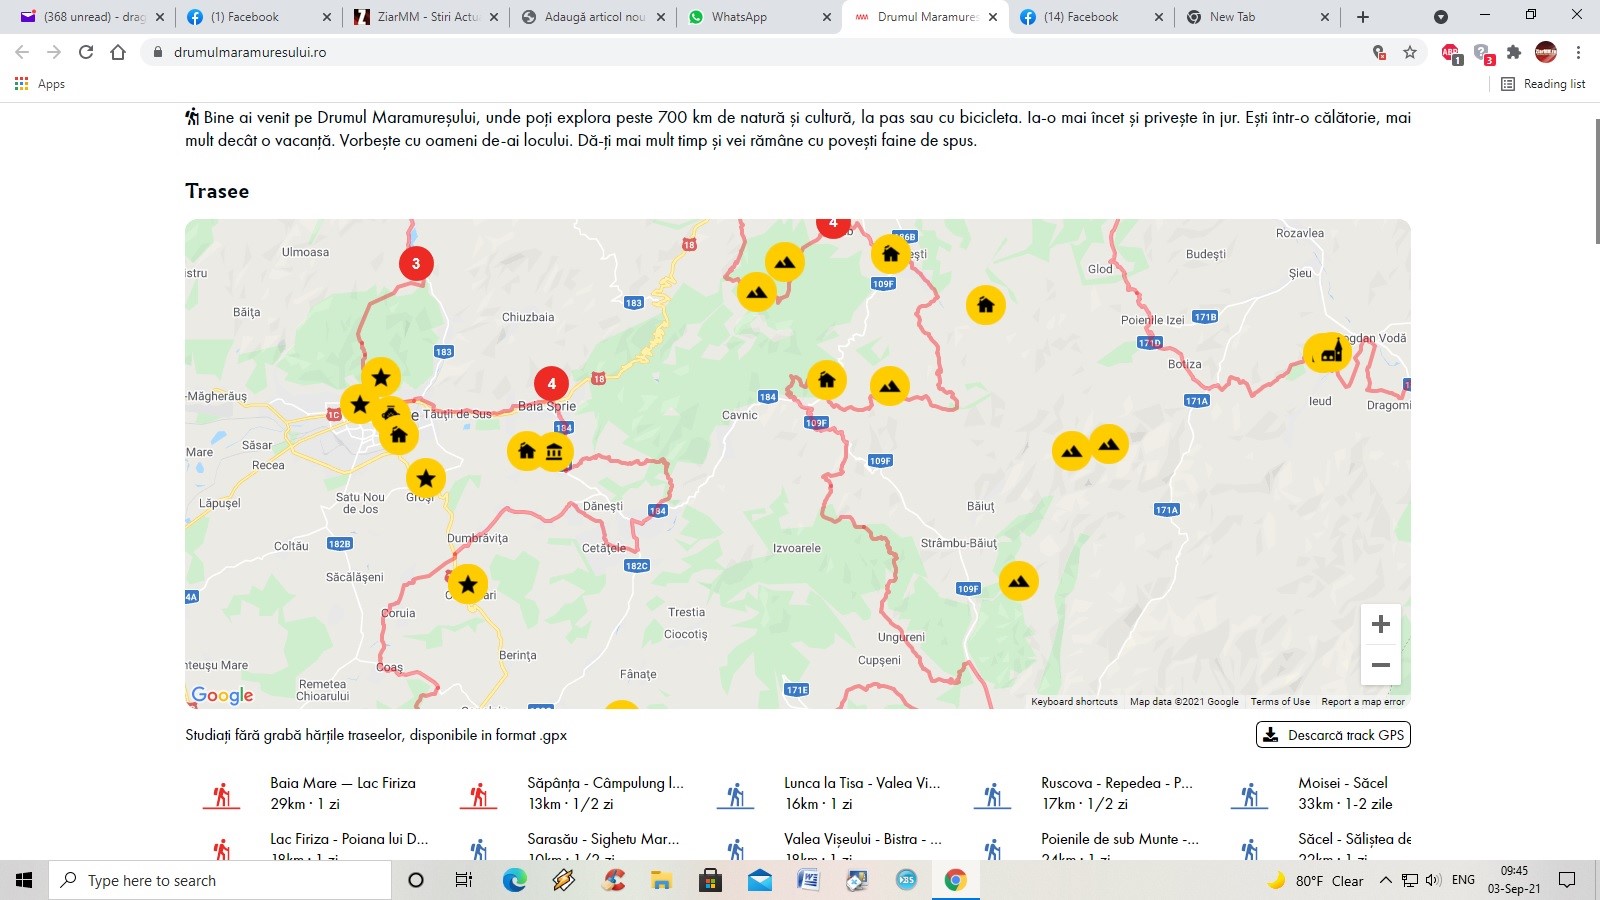Open Chrome's three-dot menu
The width and height of the screenshot is (1600, 900).
tap(1578, 52)
